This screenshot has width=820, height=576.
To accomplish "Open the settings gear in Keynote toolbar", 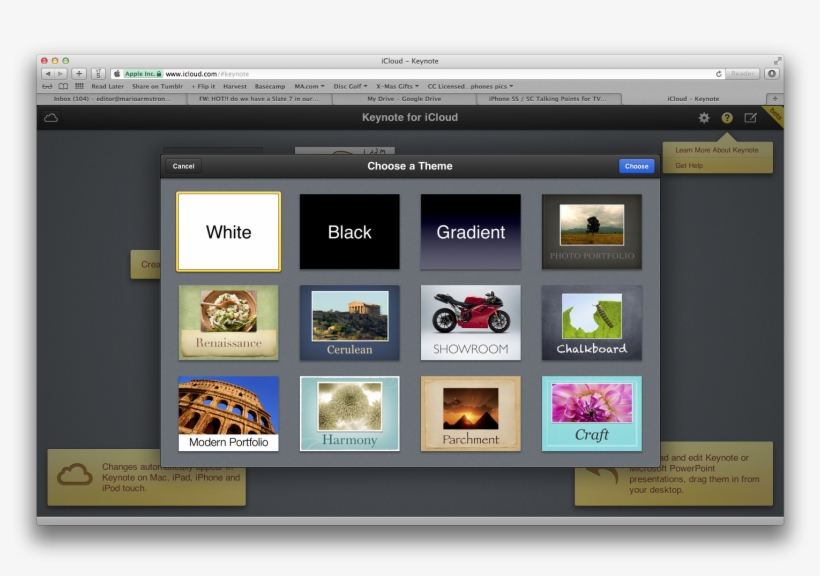I will pyautogui.click(x=704, y=118).
